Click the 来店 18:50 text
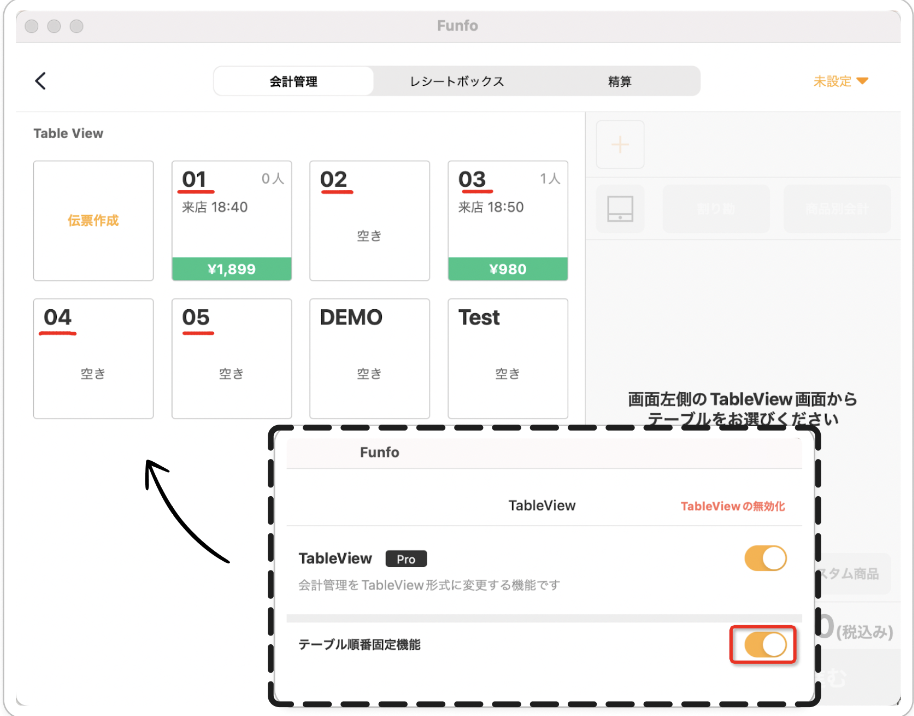The height and width of the screenshot is (716, 914). (491, 207)
